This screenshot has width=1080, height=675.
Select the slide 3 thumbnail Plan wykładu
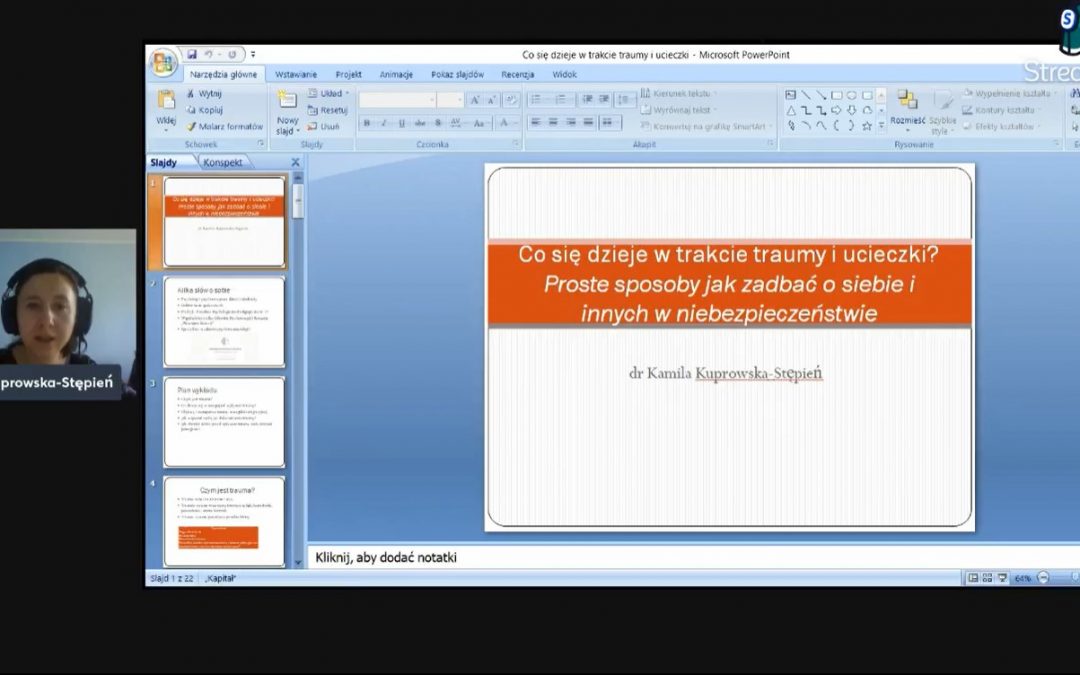[224, 421]
